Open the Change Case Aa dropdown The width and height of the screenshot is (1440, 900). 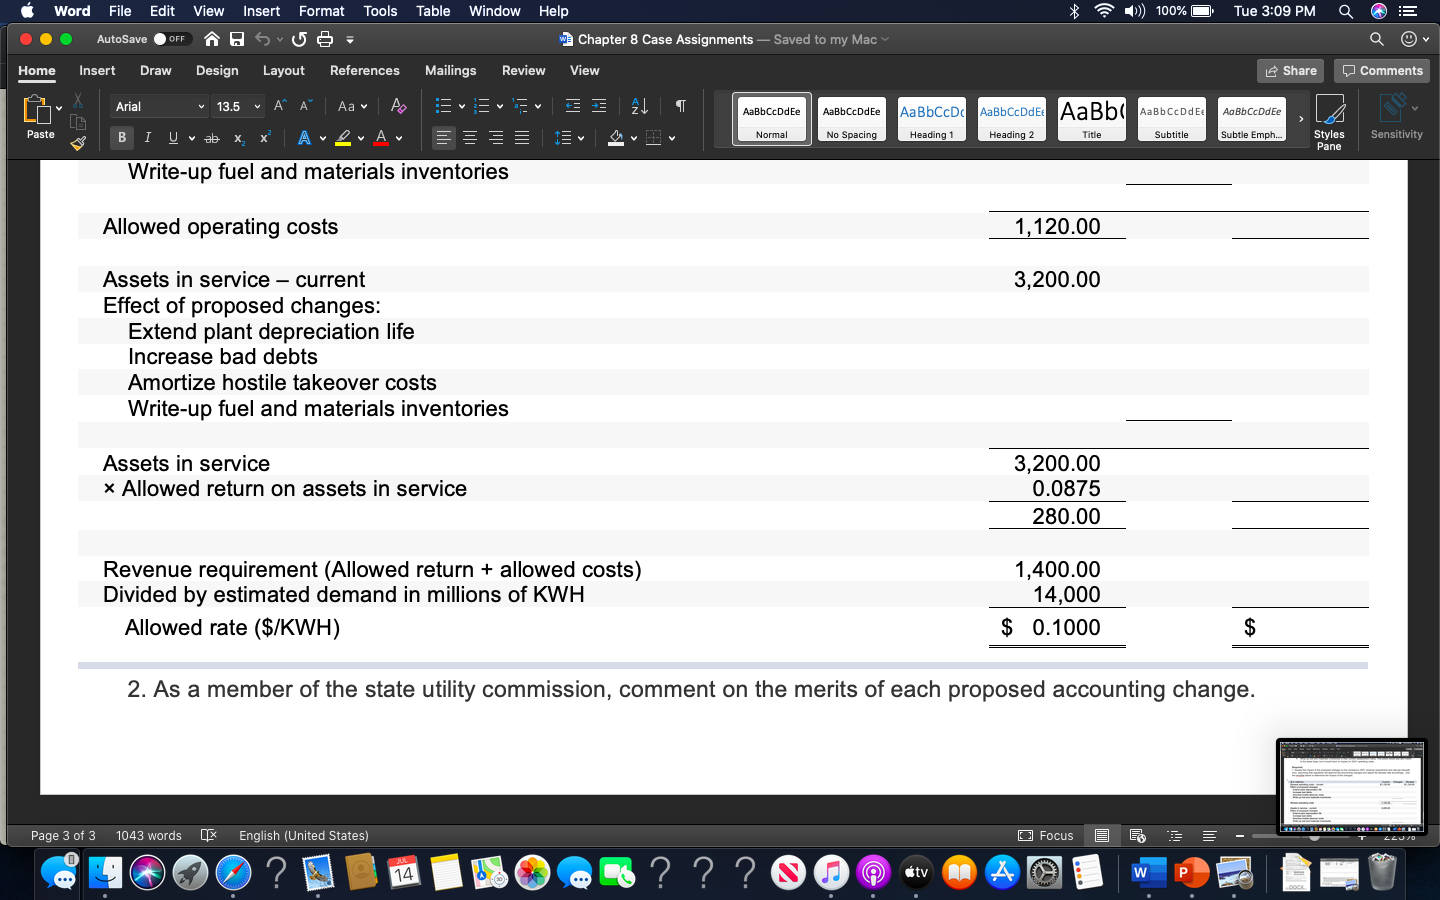tap(352, 106)
